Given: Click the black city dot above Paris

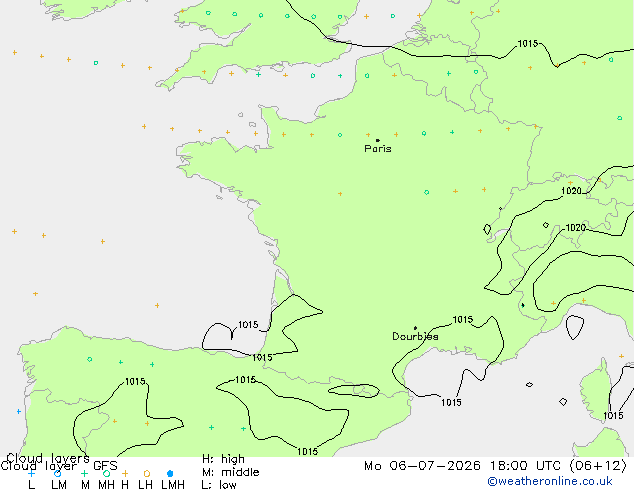Looking at the screenshot, I should 378,140.
